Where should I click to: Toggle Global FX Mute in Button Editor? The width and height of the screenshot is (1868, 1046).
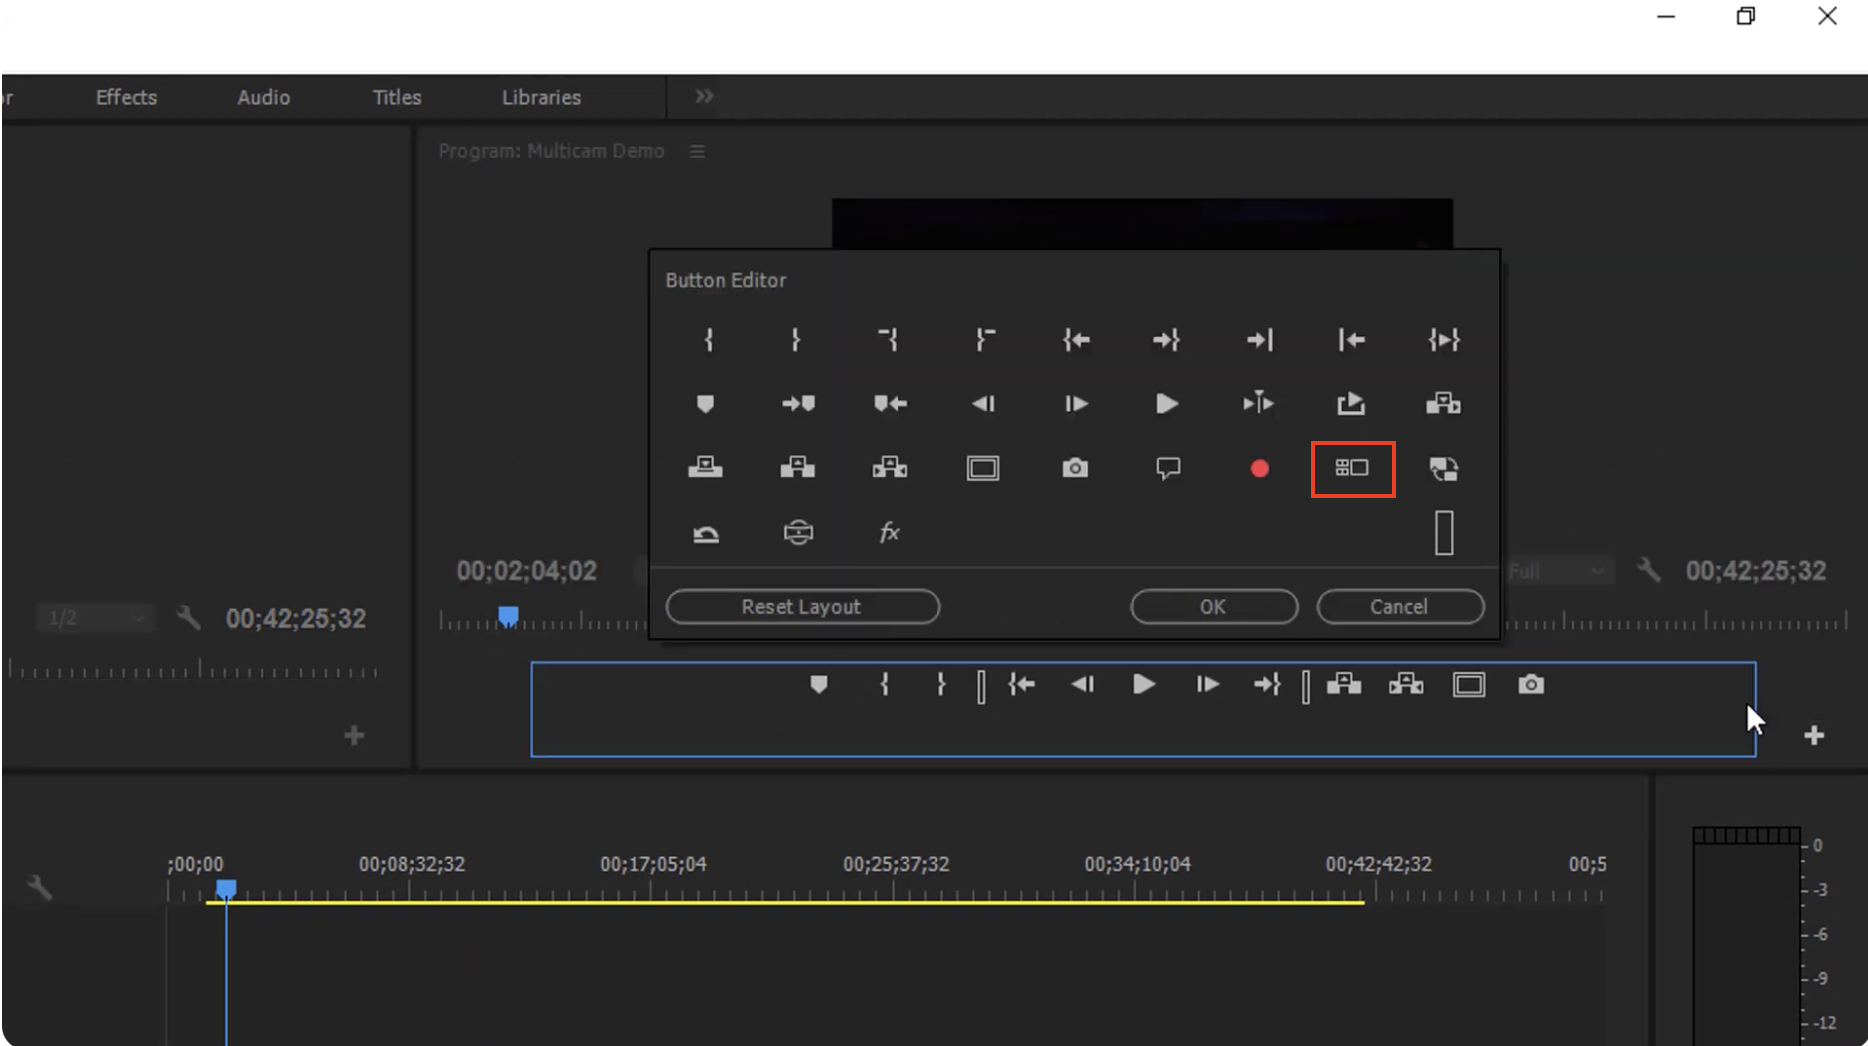pos(889,533)
